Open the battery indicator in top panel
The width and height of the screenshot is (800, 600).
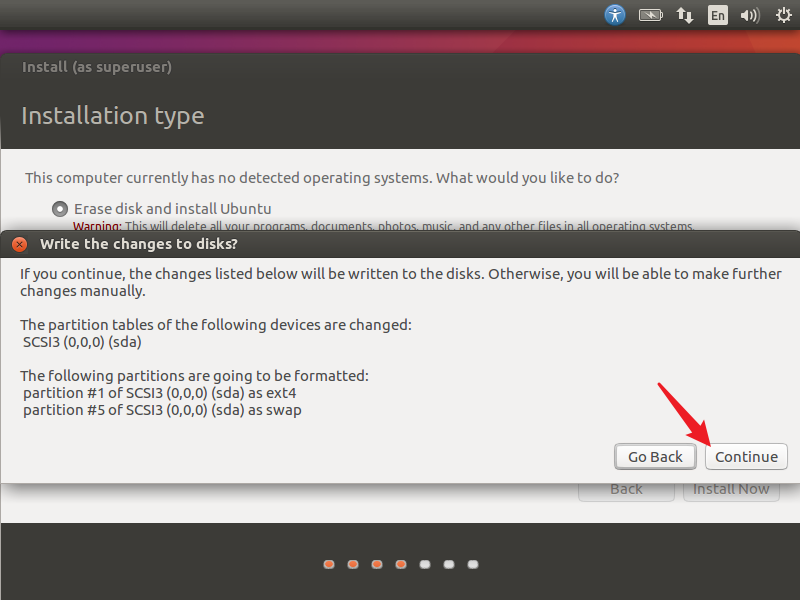(x=651, y=15)
